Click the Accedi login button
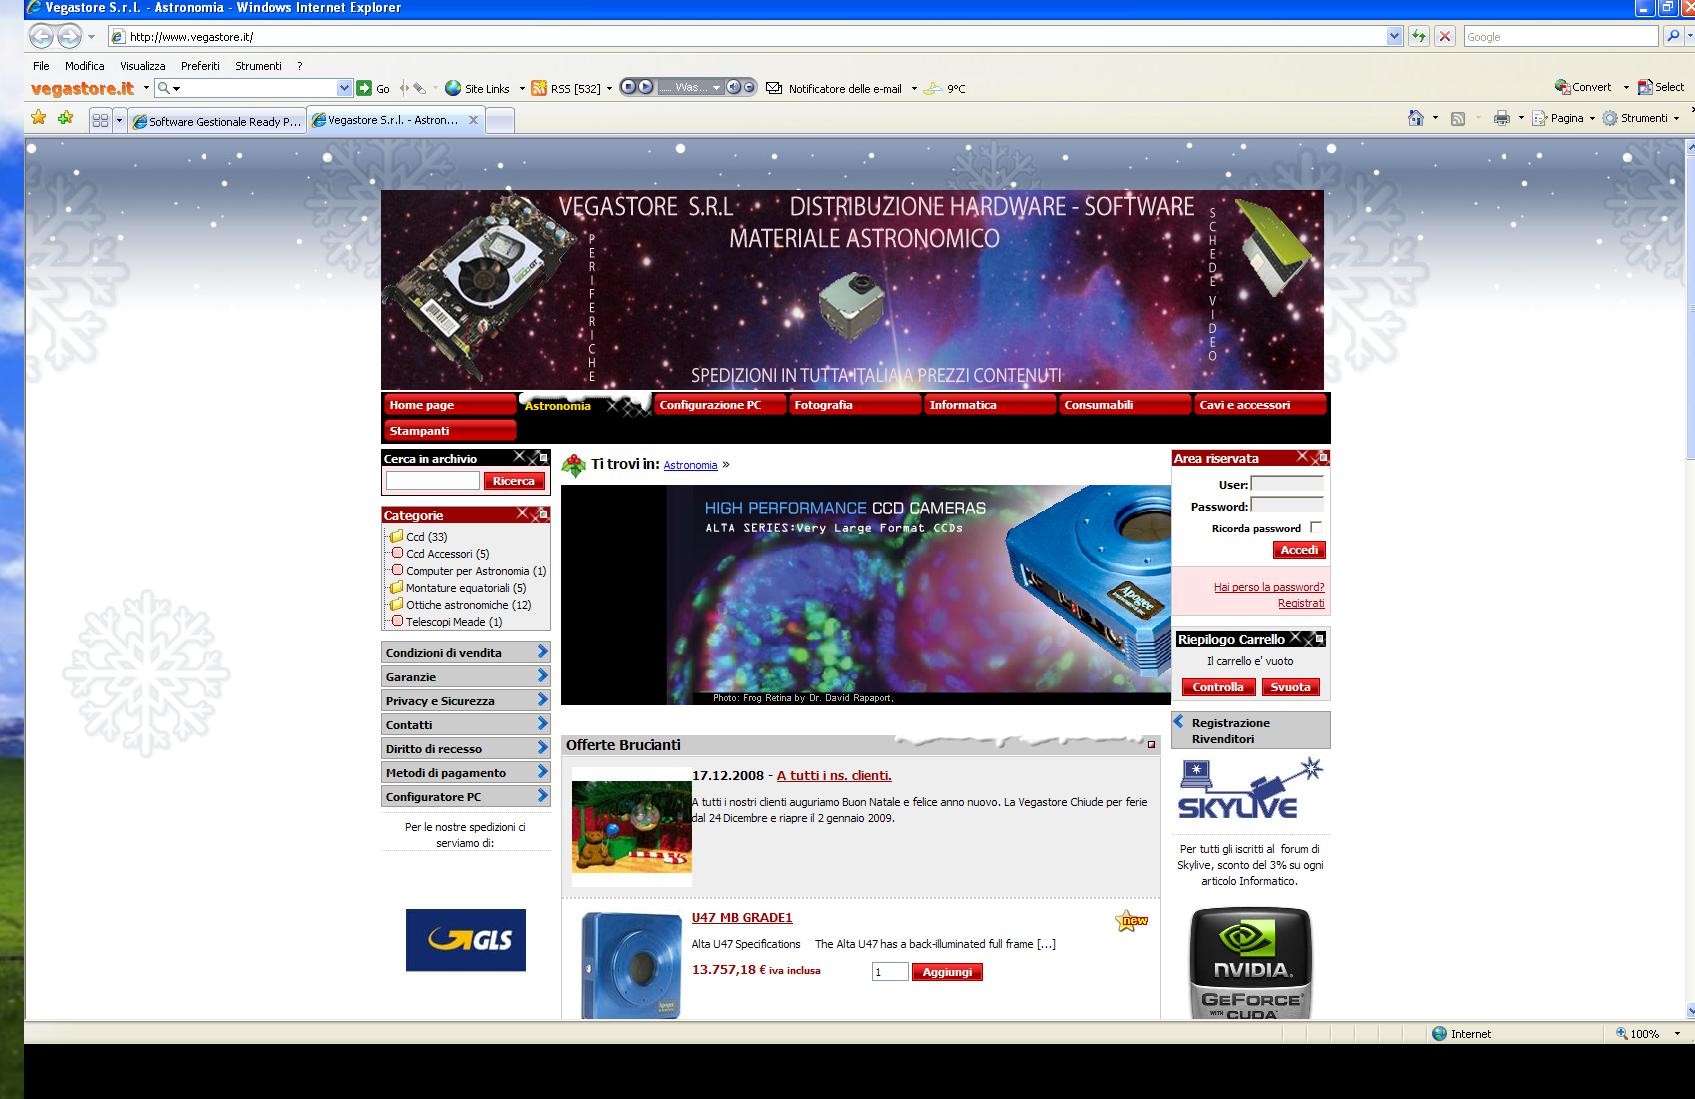This screenshot has width=1695, height=1099. click(1299, 550)
